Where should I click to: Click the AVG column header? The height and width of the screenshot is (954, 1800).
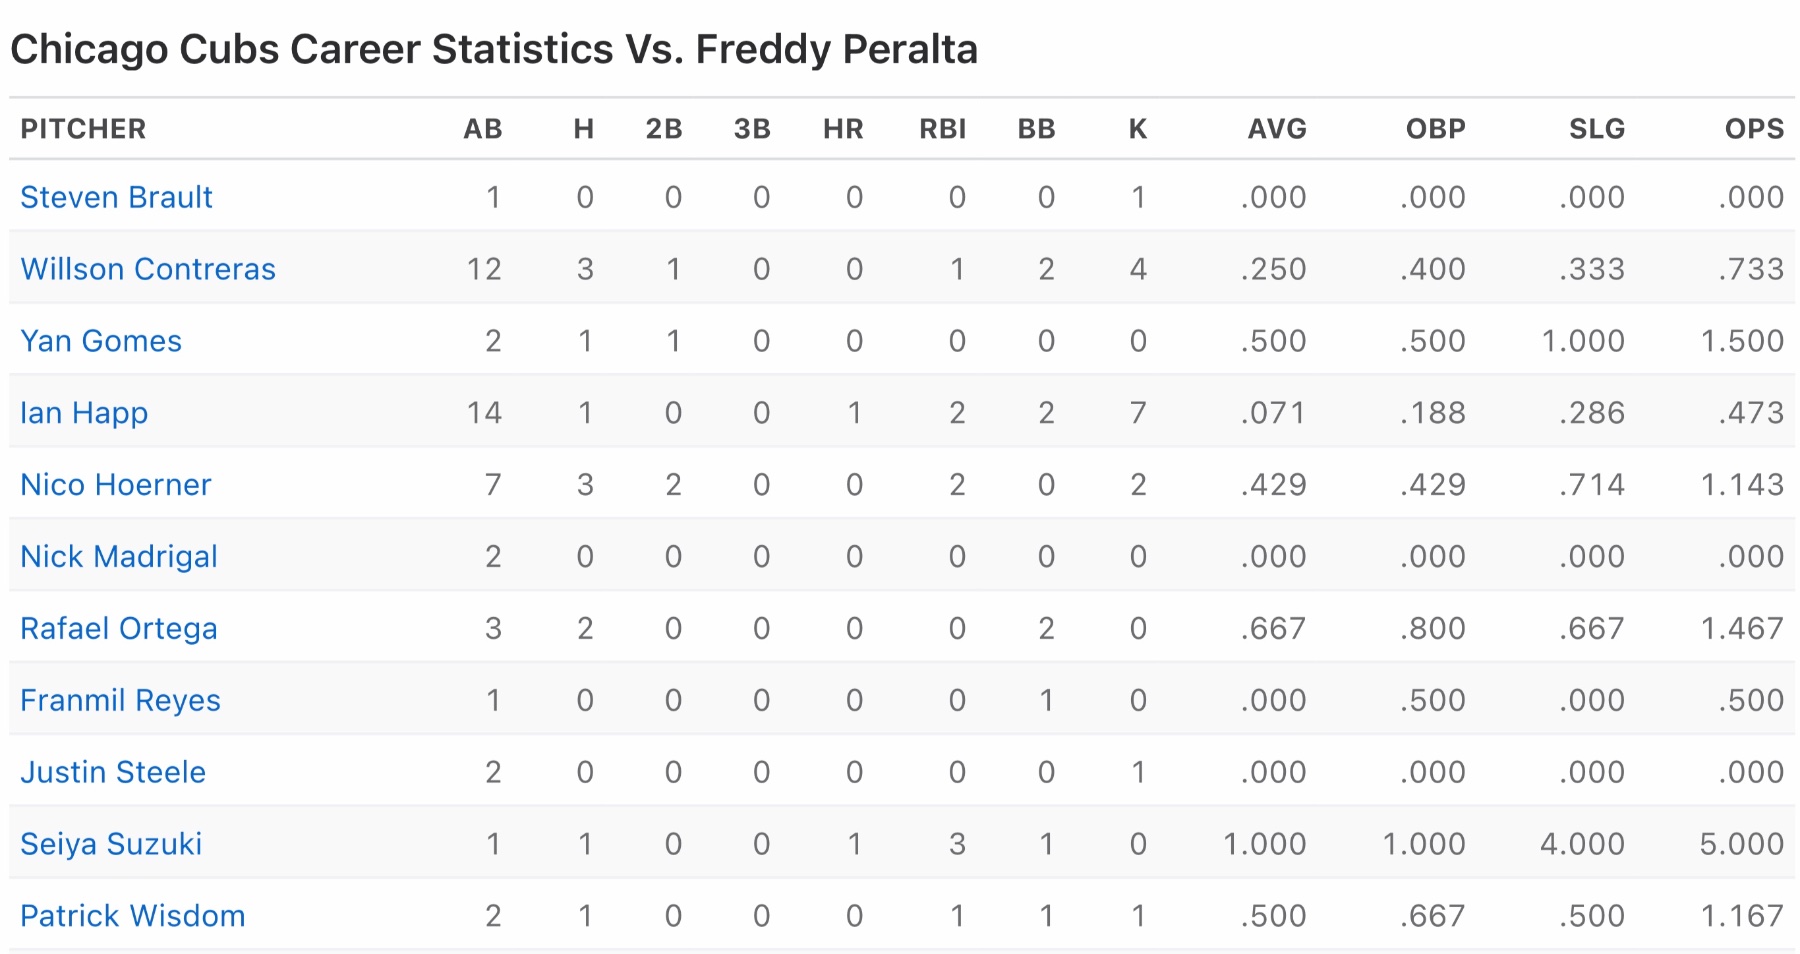(1277, 129)
